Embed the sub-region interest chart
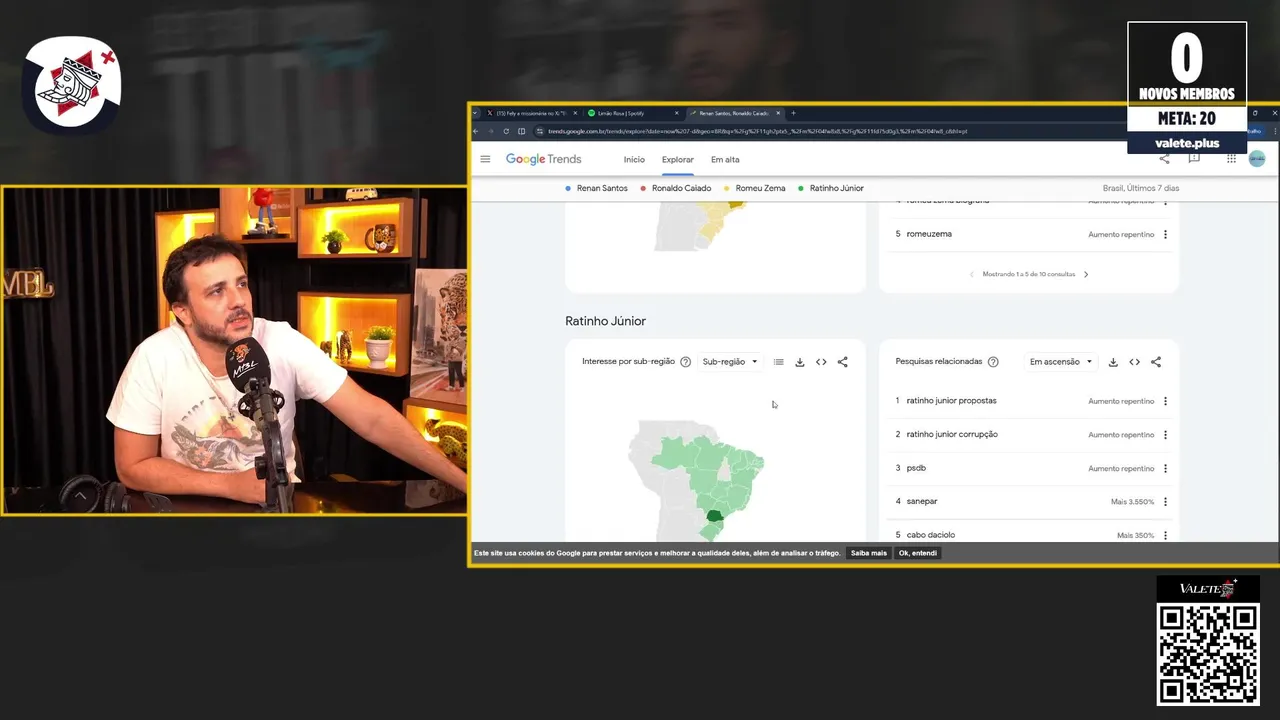This screenshot has width=1280, height=720. 821,362
